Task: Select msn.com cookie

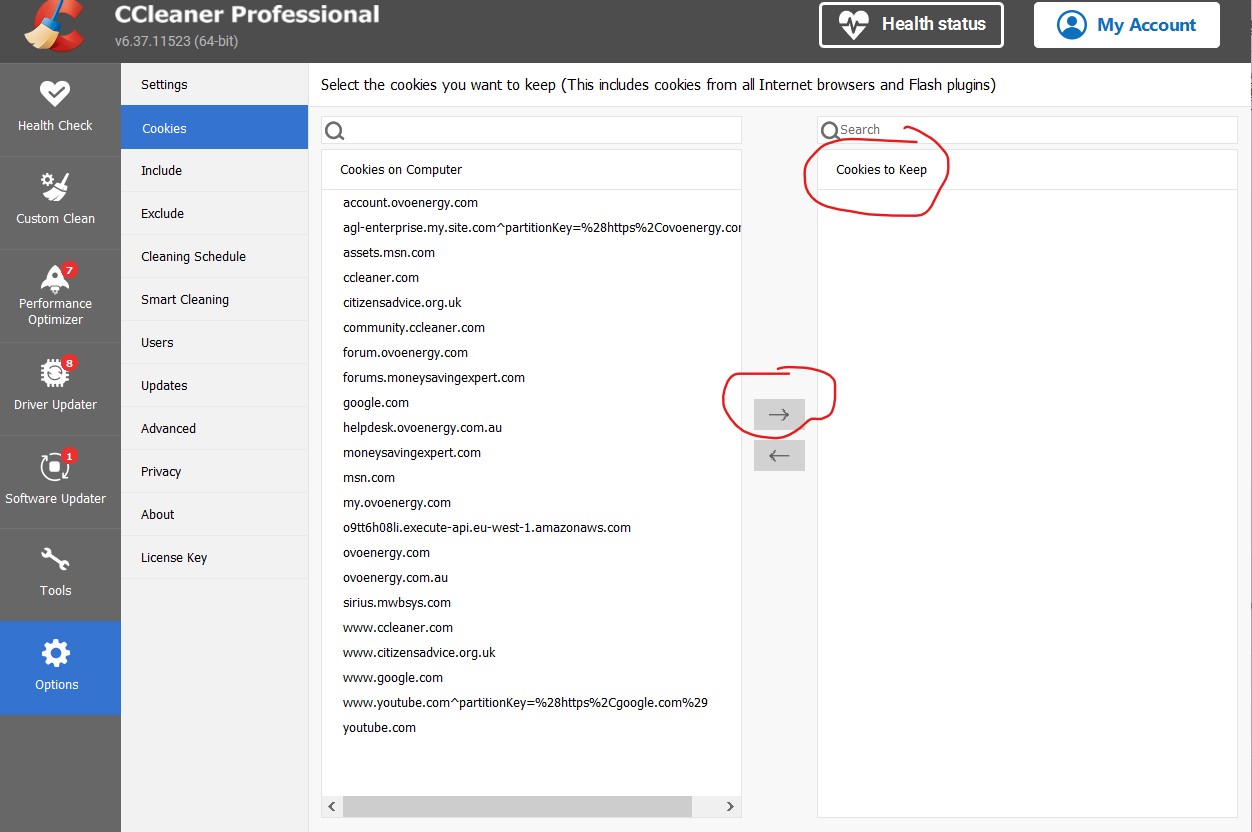Action: (369, 478)
